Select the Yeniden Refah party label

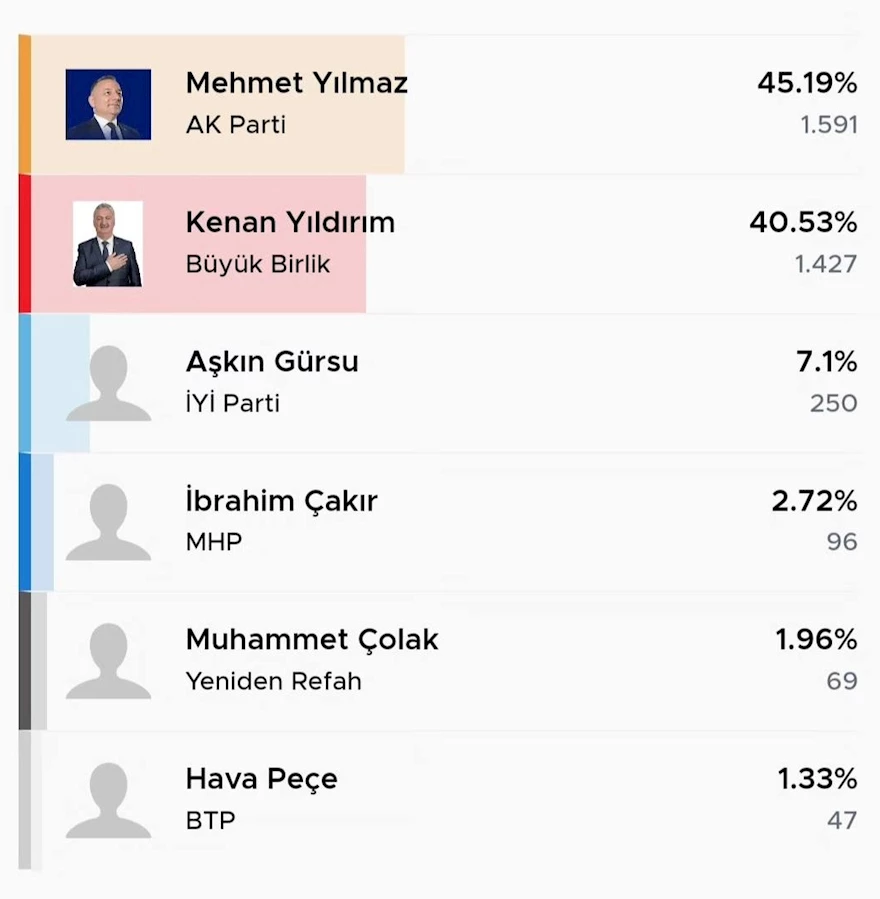tap(273, 681)
